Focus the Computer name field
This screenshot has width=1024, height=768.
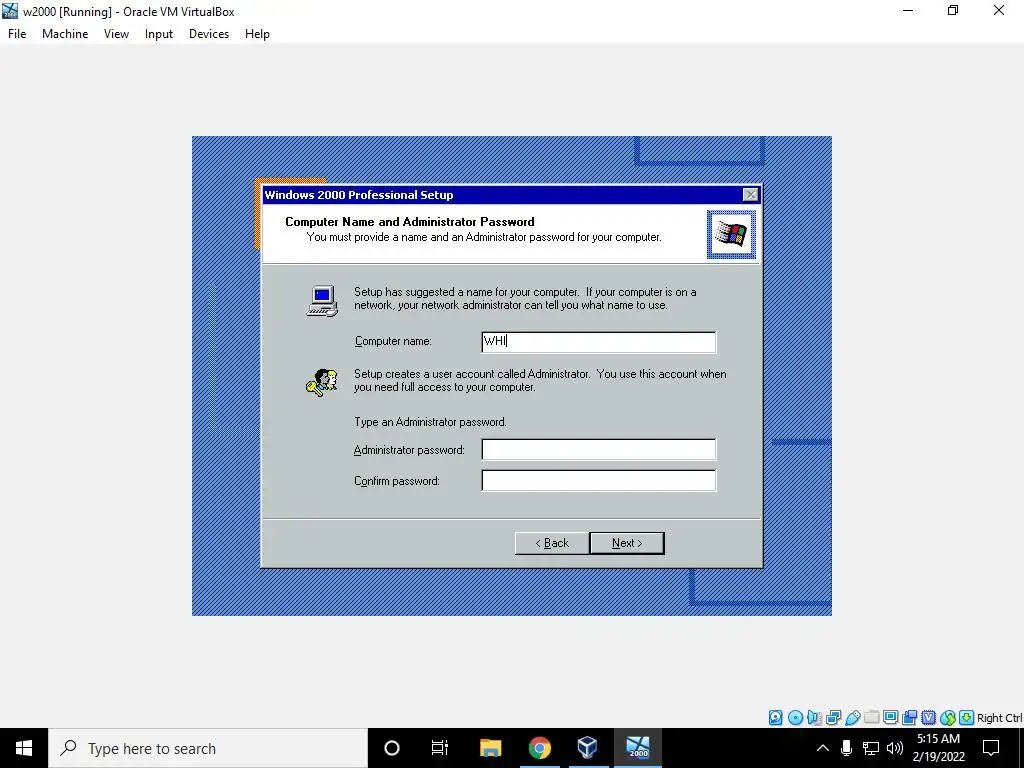pos(599,342)
